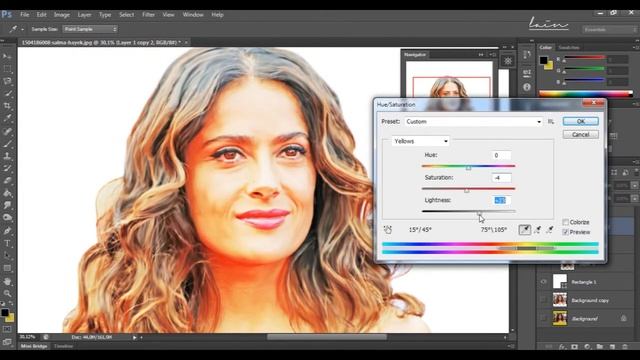
Task: Open the File menu
Action: click(24, 15)
